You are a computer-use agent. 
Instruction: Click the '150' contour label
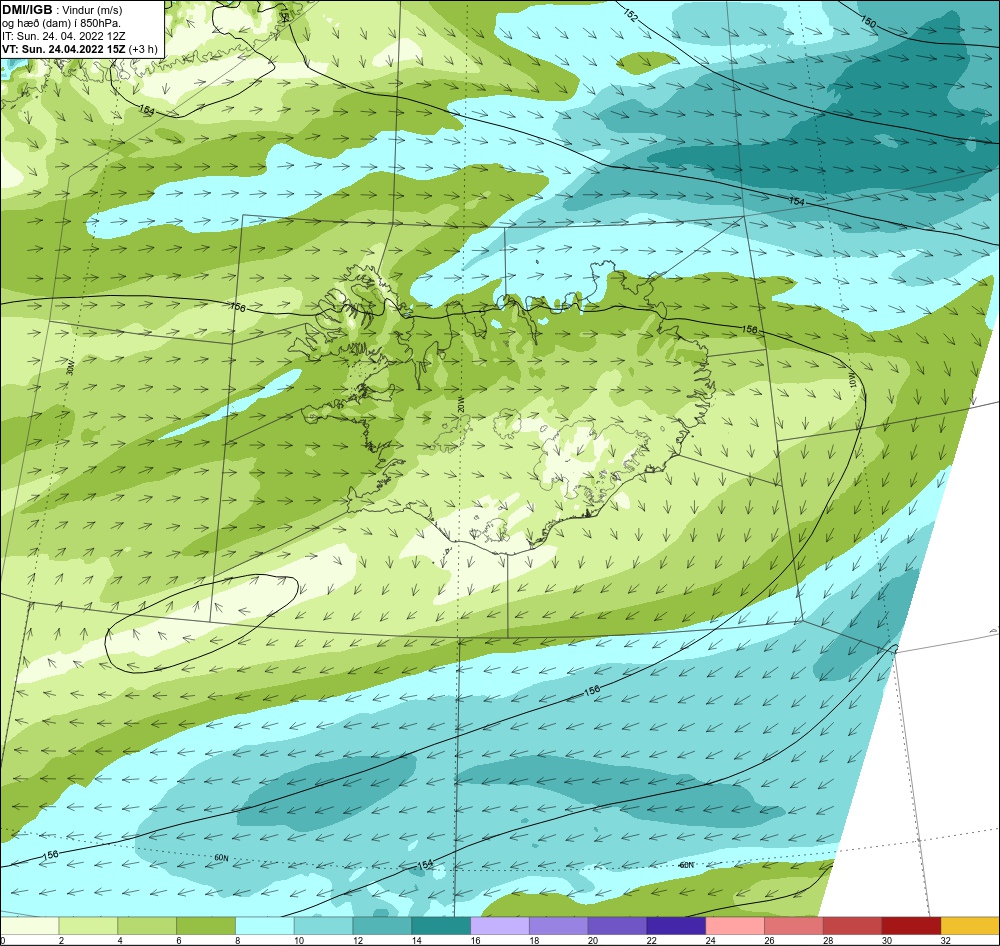pyautogui.click(x=869, y=22)
